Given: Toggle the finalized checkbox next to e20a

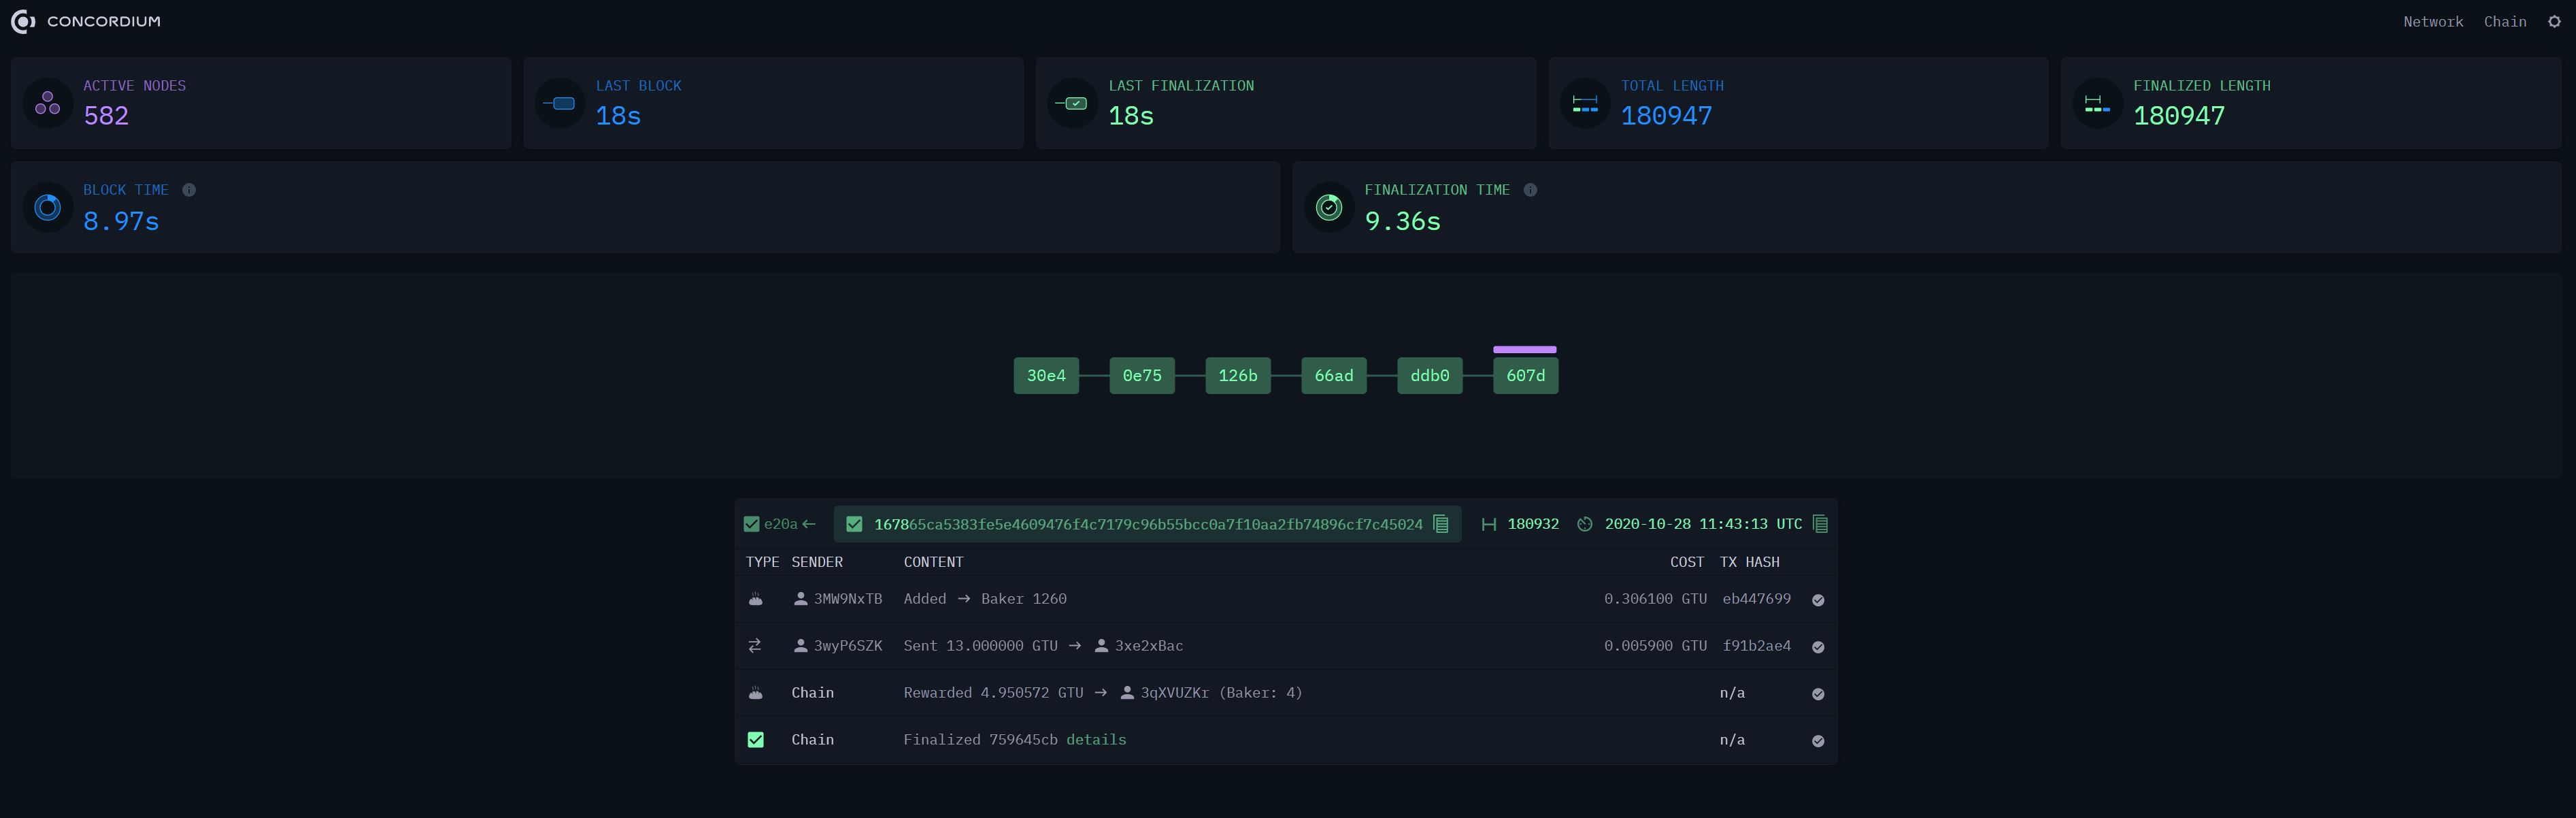Looking at the screenshot, I should [x=751, y=523].
